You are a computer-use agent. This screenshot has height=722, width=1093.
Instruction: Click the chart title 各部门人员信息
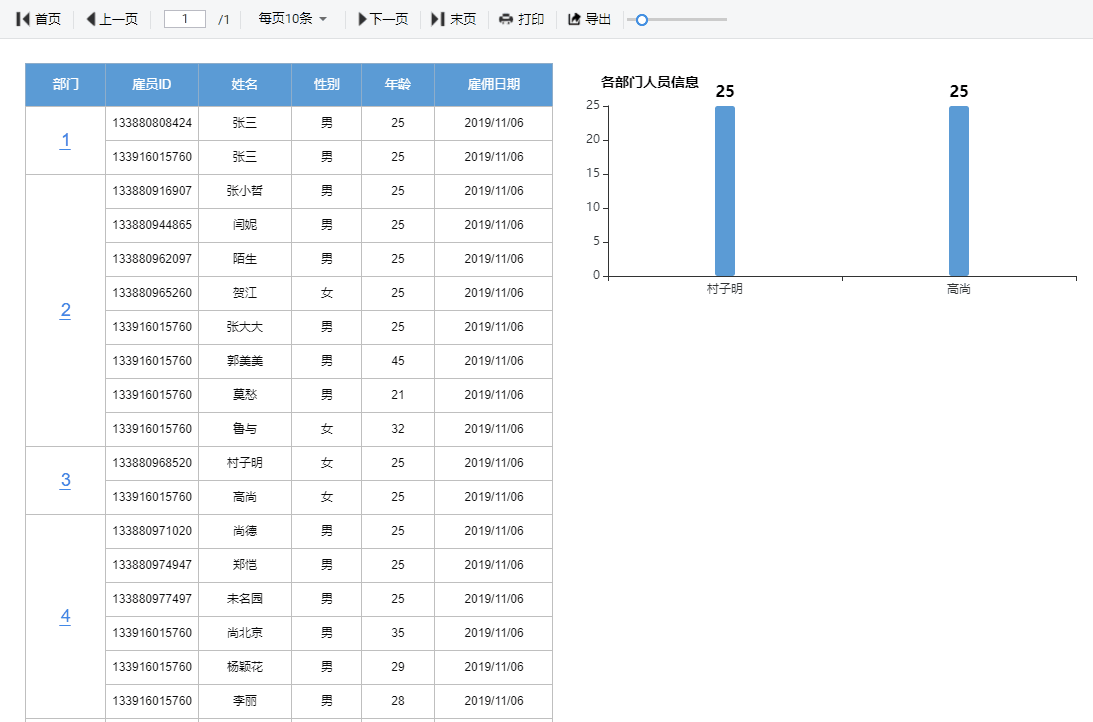point(650,82)
